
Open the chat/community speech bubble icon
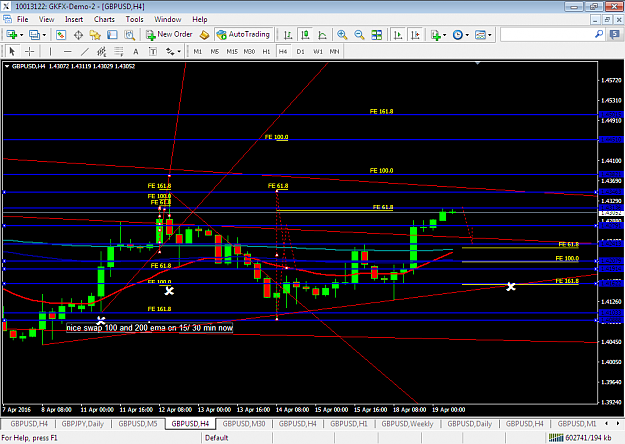[x=615, y=34]
